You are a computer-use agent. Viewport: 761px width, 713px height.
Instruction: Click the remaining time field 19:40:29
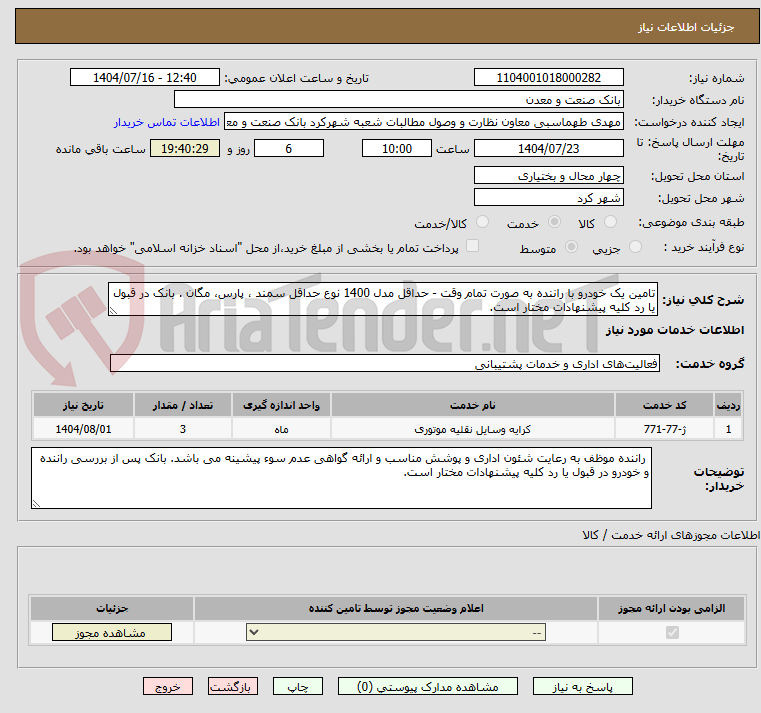(184, 149)
